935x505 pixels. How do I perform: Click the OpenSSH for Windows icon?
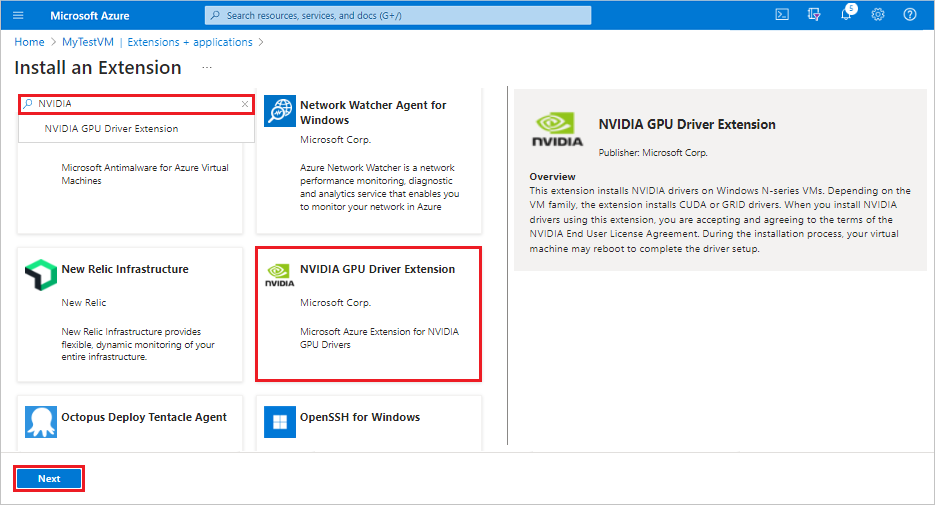tap(279, 423)
